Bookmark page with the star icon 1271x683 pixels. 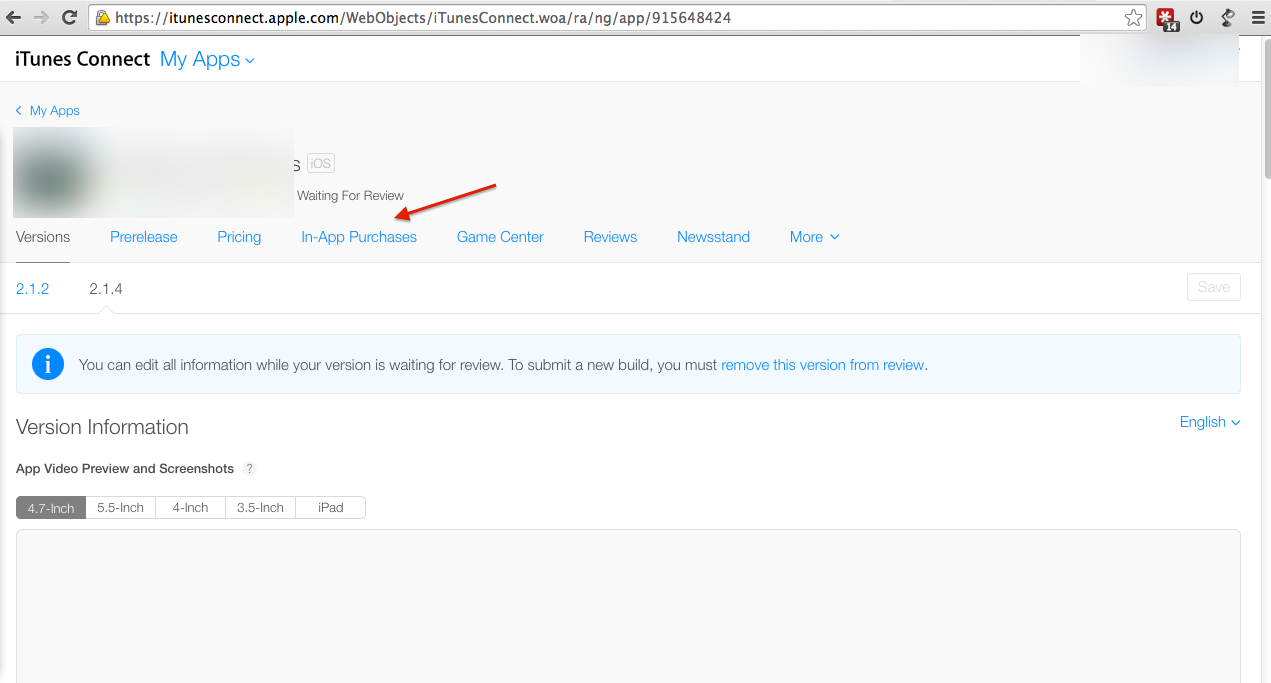(1133, 17)
